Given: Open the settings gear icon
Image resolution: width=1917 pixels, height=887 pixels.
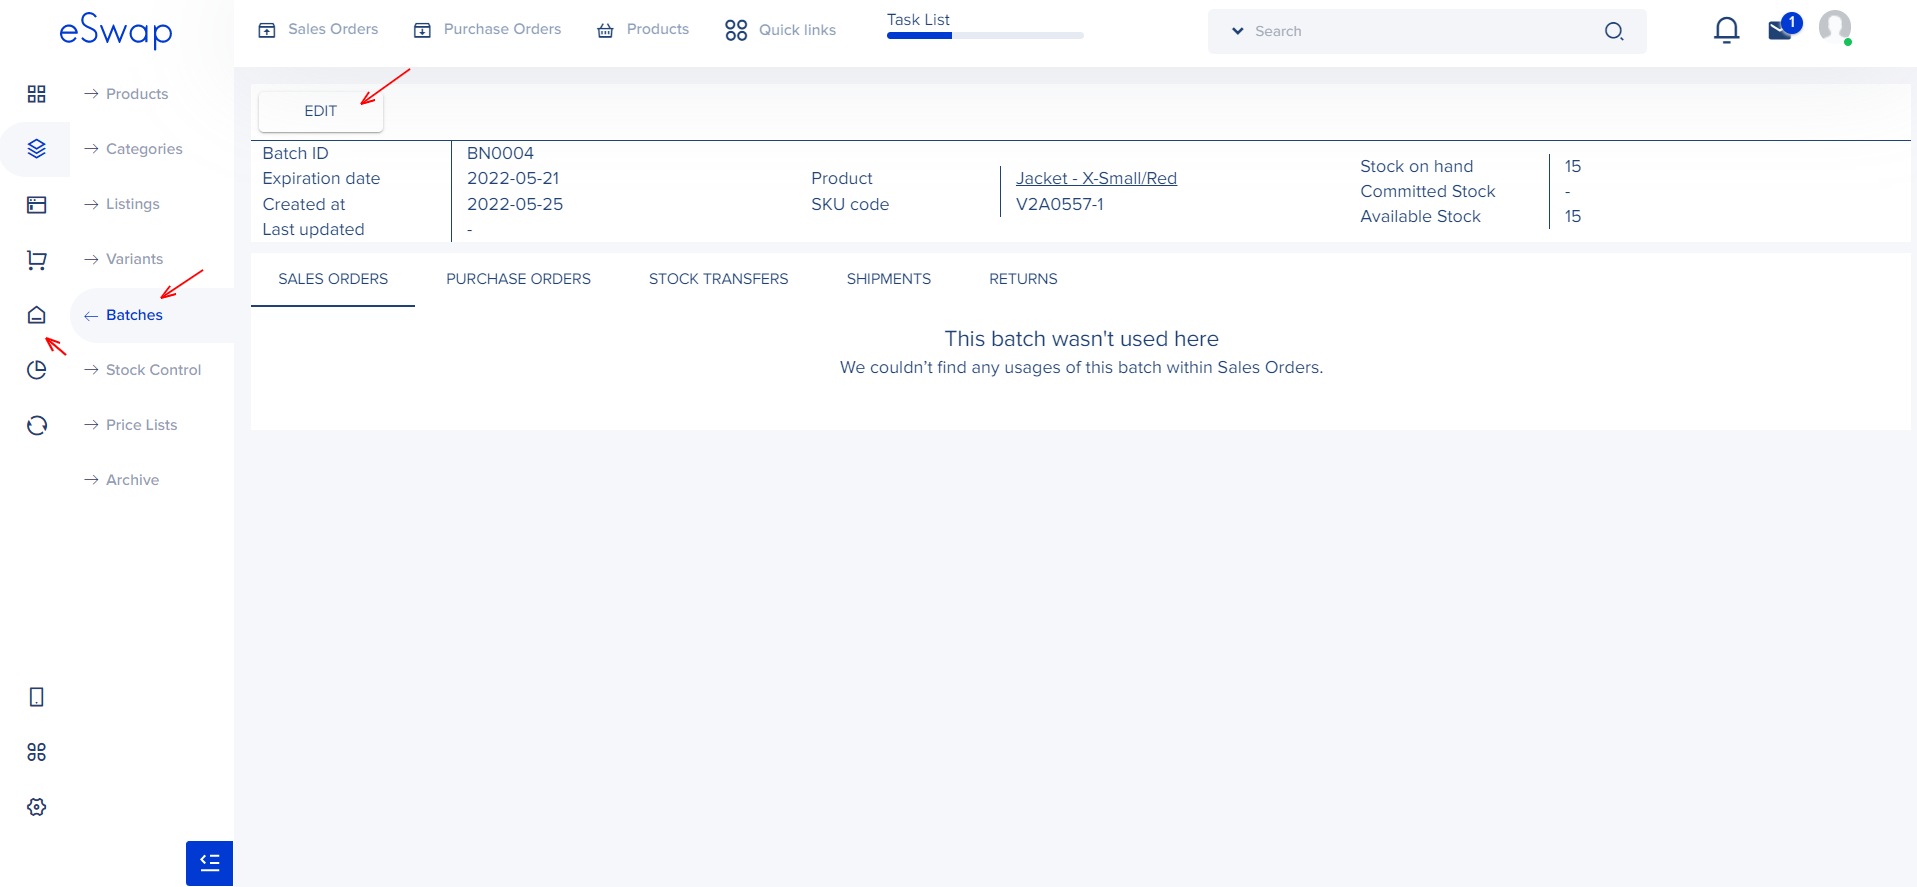Looking at the screenshot, I should coord(37,807).
